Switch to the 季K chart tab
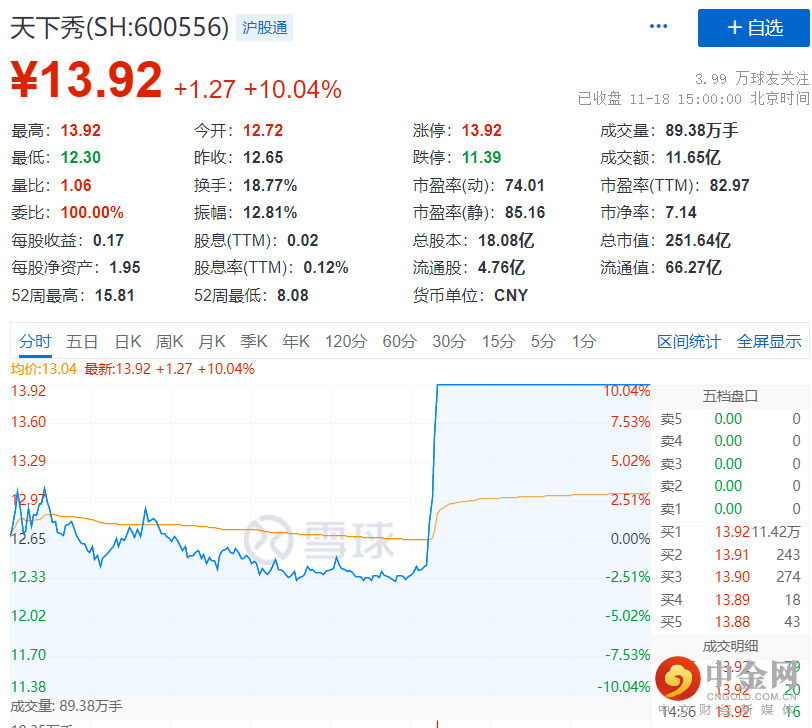The height and width of the screenshot is (728, 812). [x=254, y=342]
